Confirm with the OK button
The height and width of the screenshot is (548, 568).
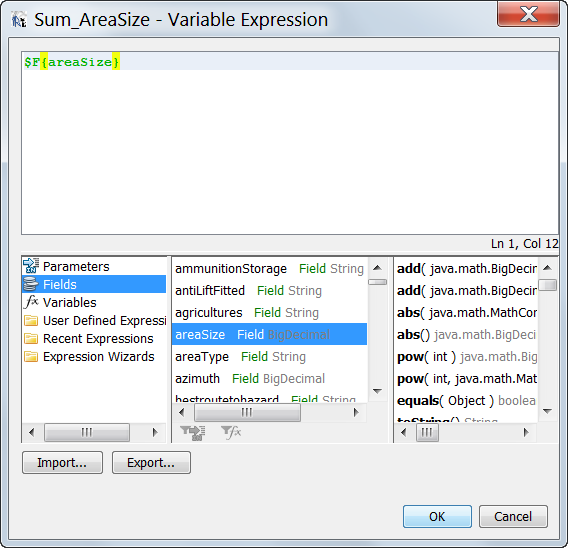pyautogui.click(x=437, y=516)
